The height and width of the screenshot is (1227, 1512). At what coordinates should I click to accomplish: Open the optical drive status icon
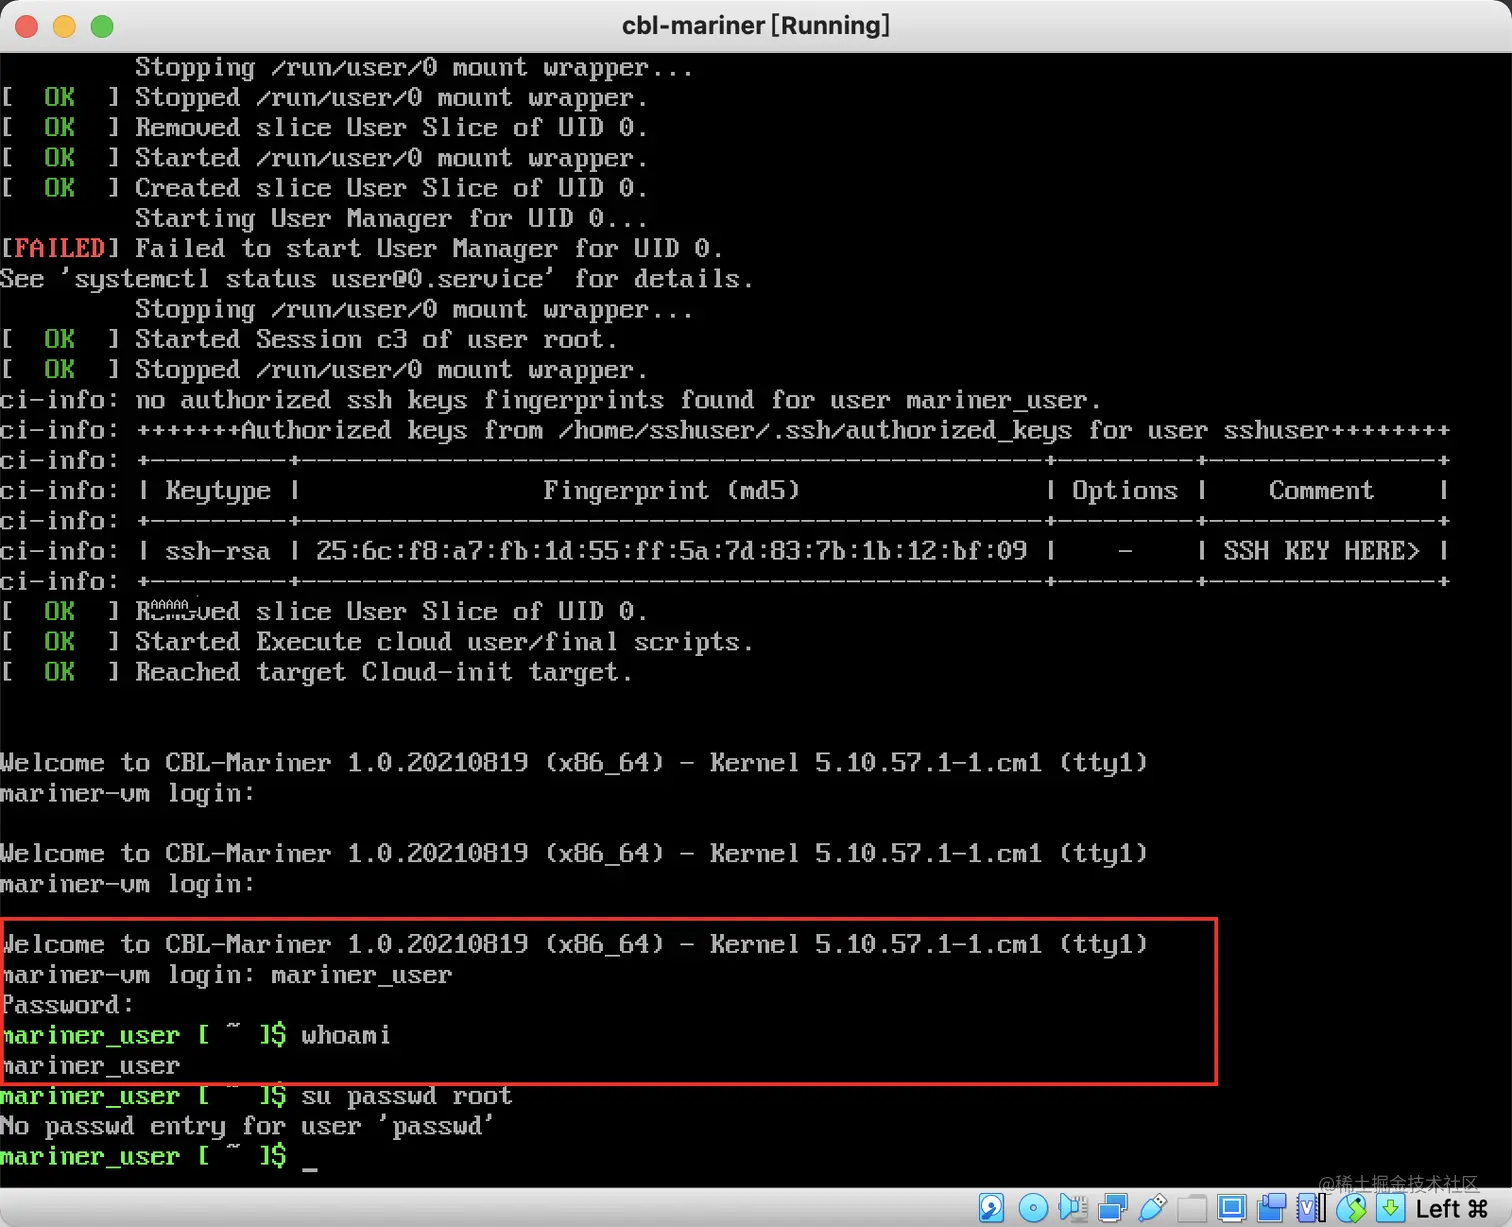click(x=1033, y=1208)
